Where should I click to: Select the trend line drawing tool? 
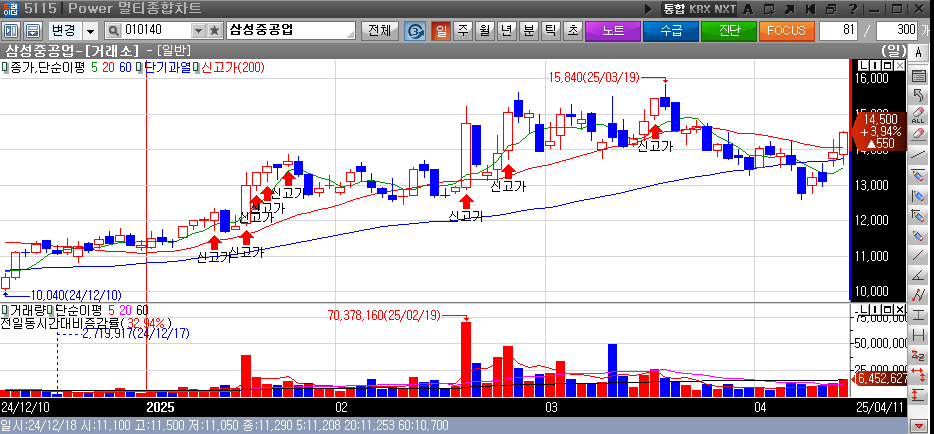click(918, 155)
